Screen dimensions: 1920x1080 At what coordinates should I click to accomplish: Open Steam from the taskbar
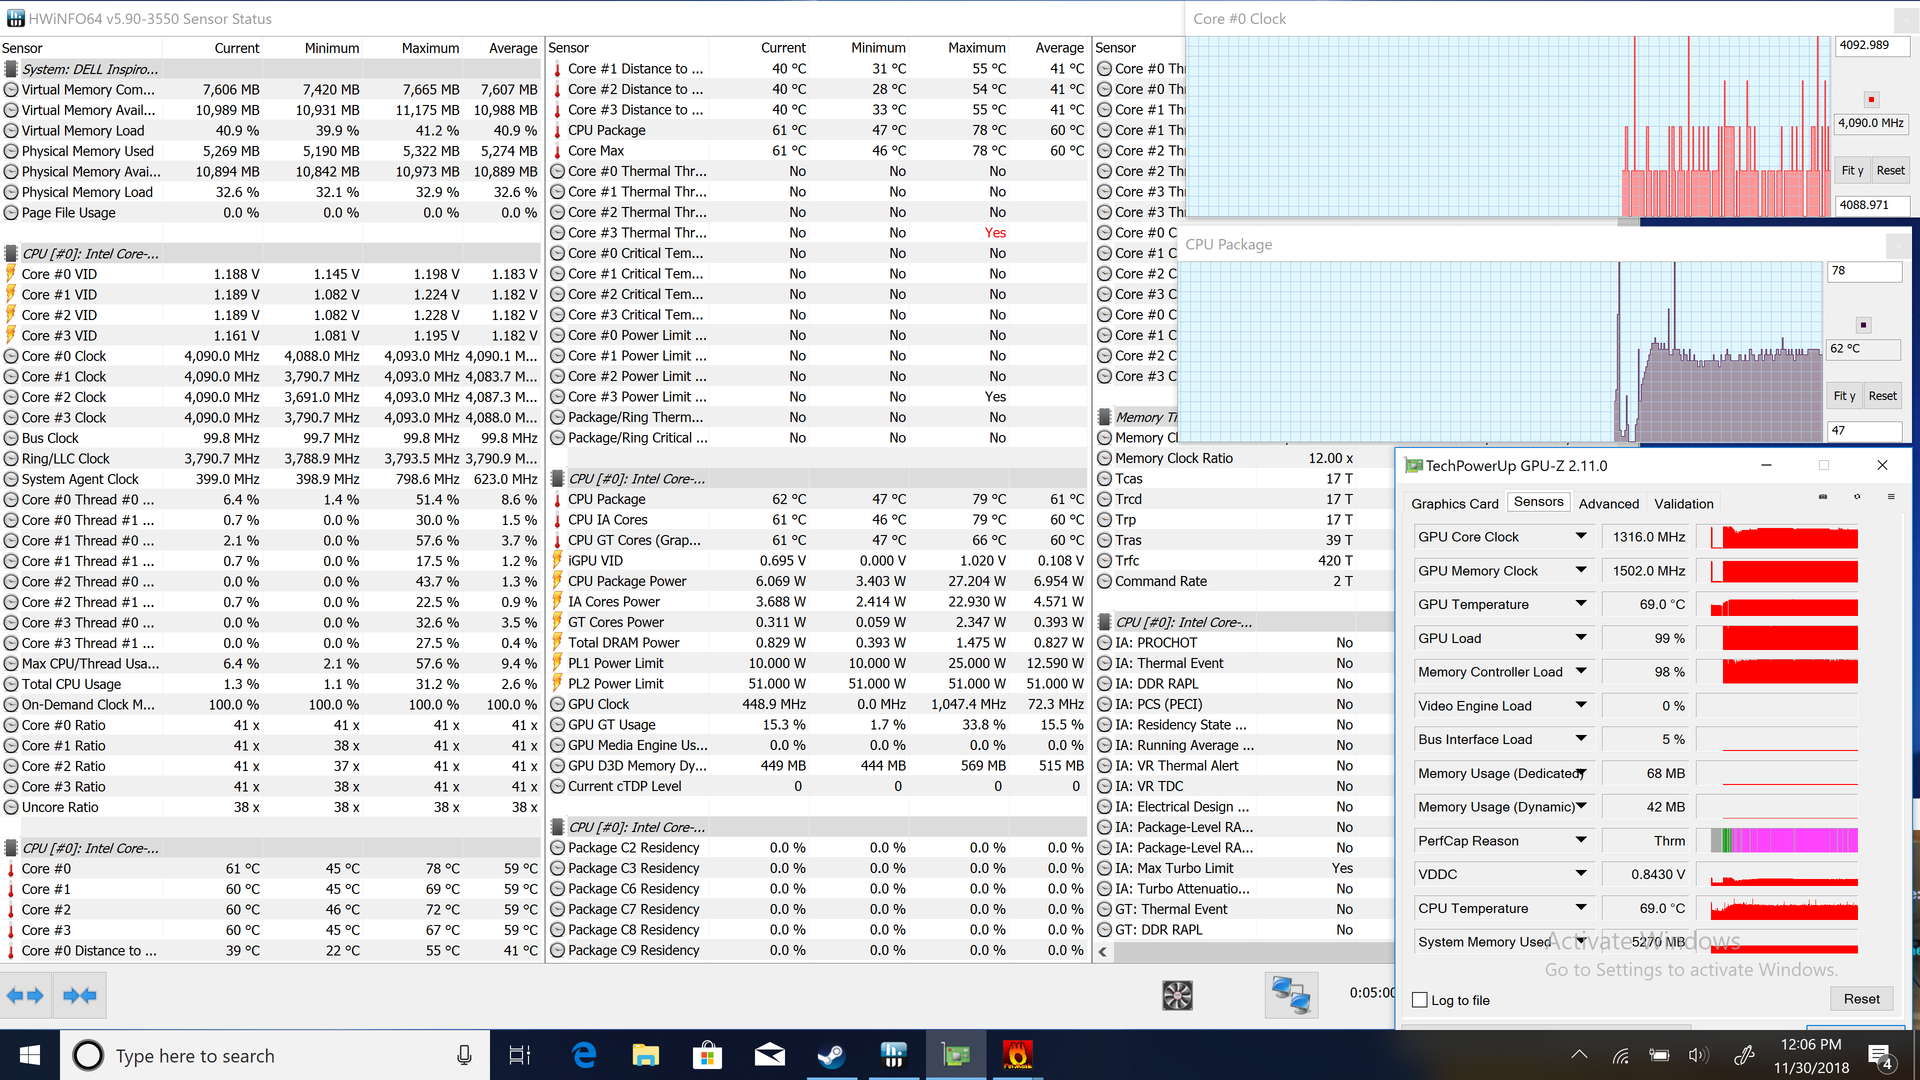point(831,1055)
